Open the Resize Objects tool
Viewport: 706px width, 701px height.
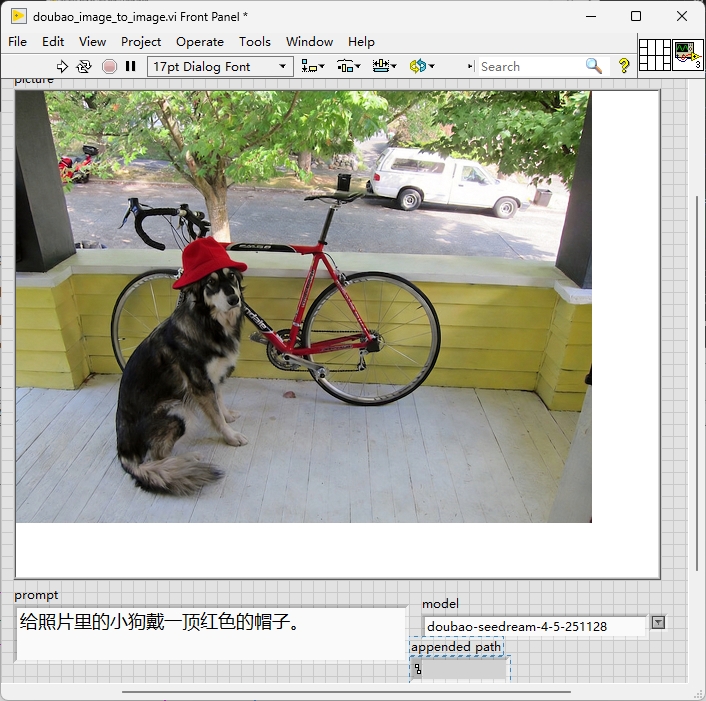click(384, 66)
